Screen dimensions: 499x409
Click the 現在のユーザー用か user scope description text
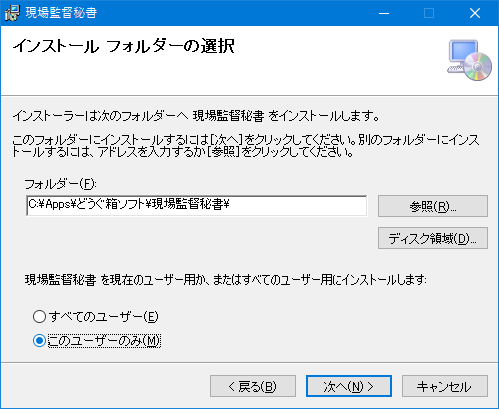pyautogui.click(x=226, y=279)
